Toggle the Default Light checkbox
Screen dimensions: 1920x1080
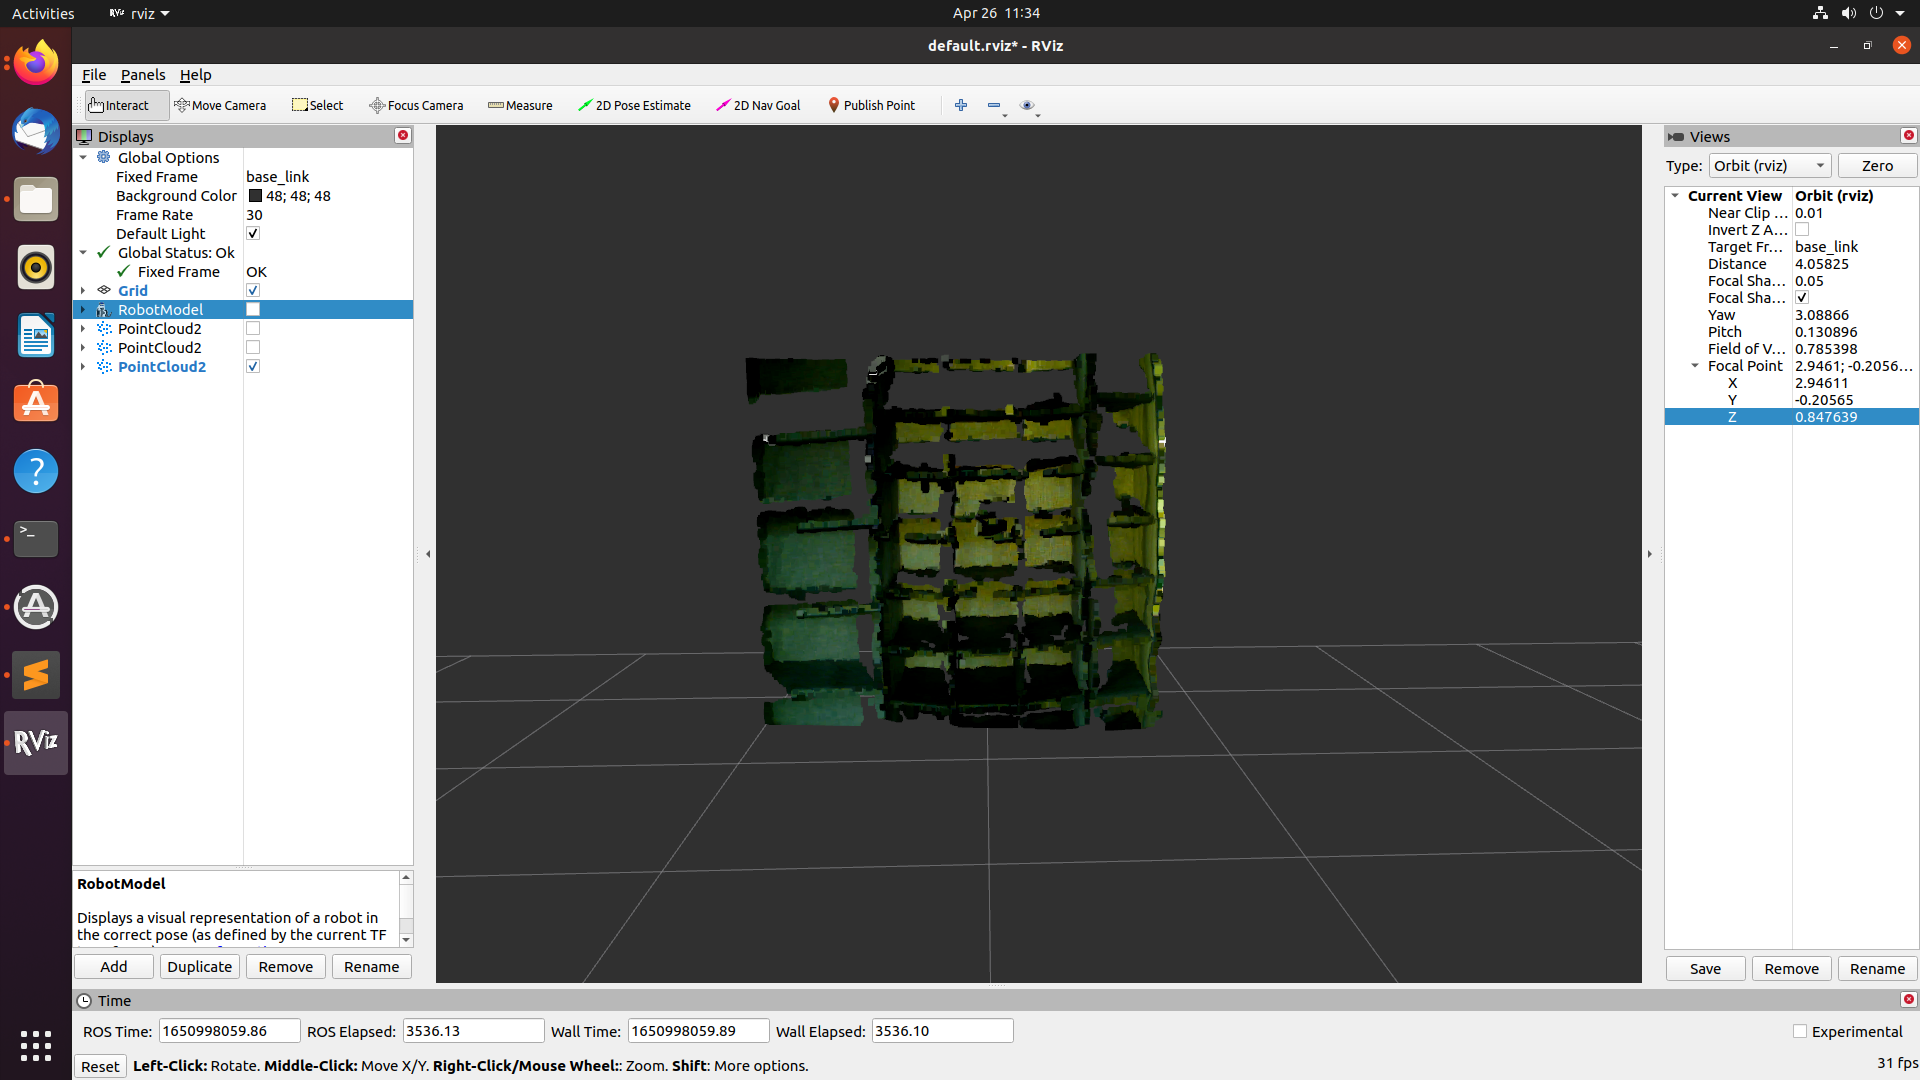tap(253, 233)
